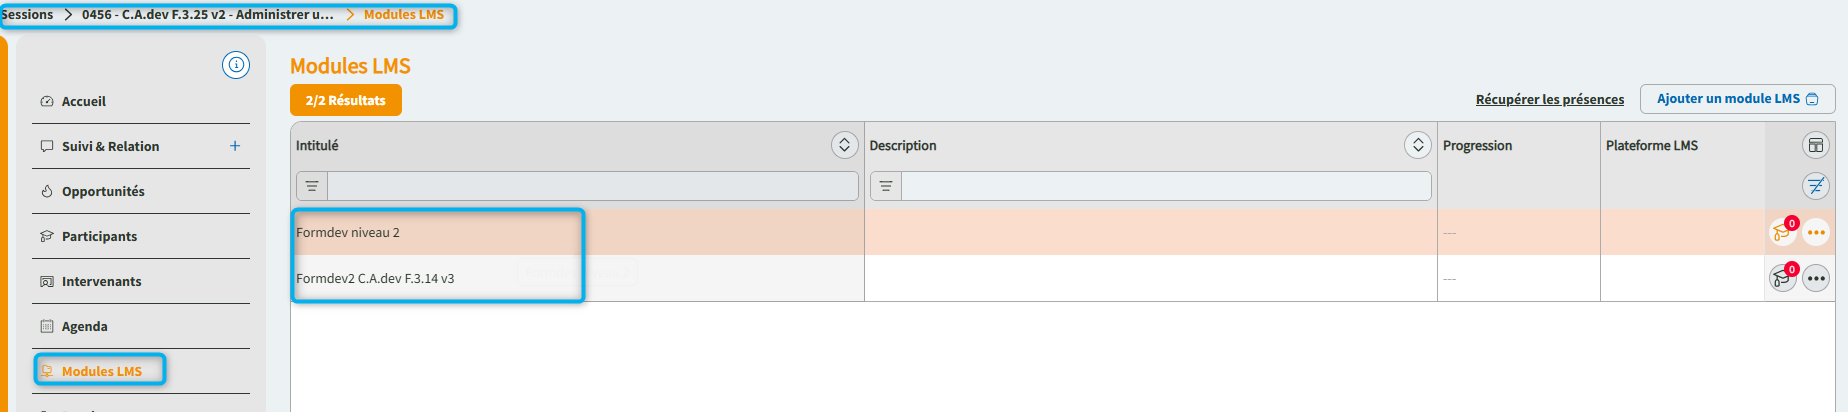
Task: Click graduation cap icon on Formdev2 C.A.dev row
Action: 1781,279
